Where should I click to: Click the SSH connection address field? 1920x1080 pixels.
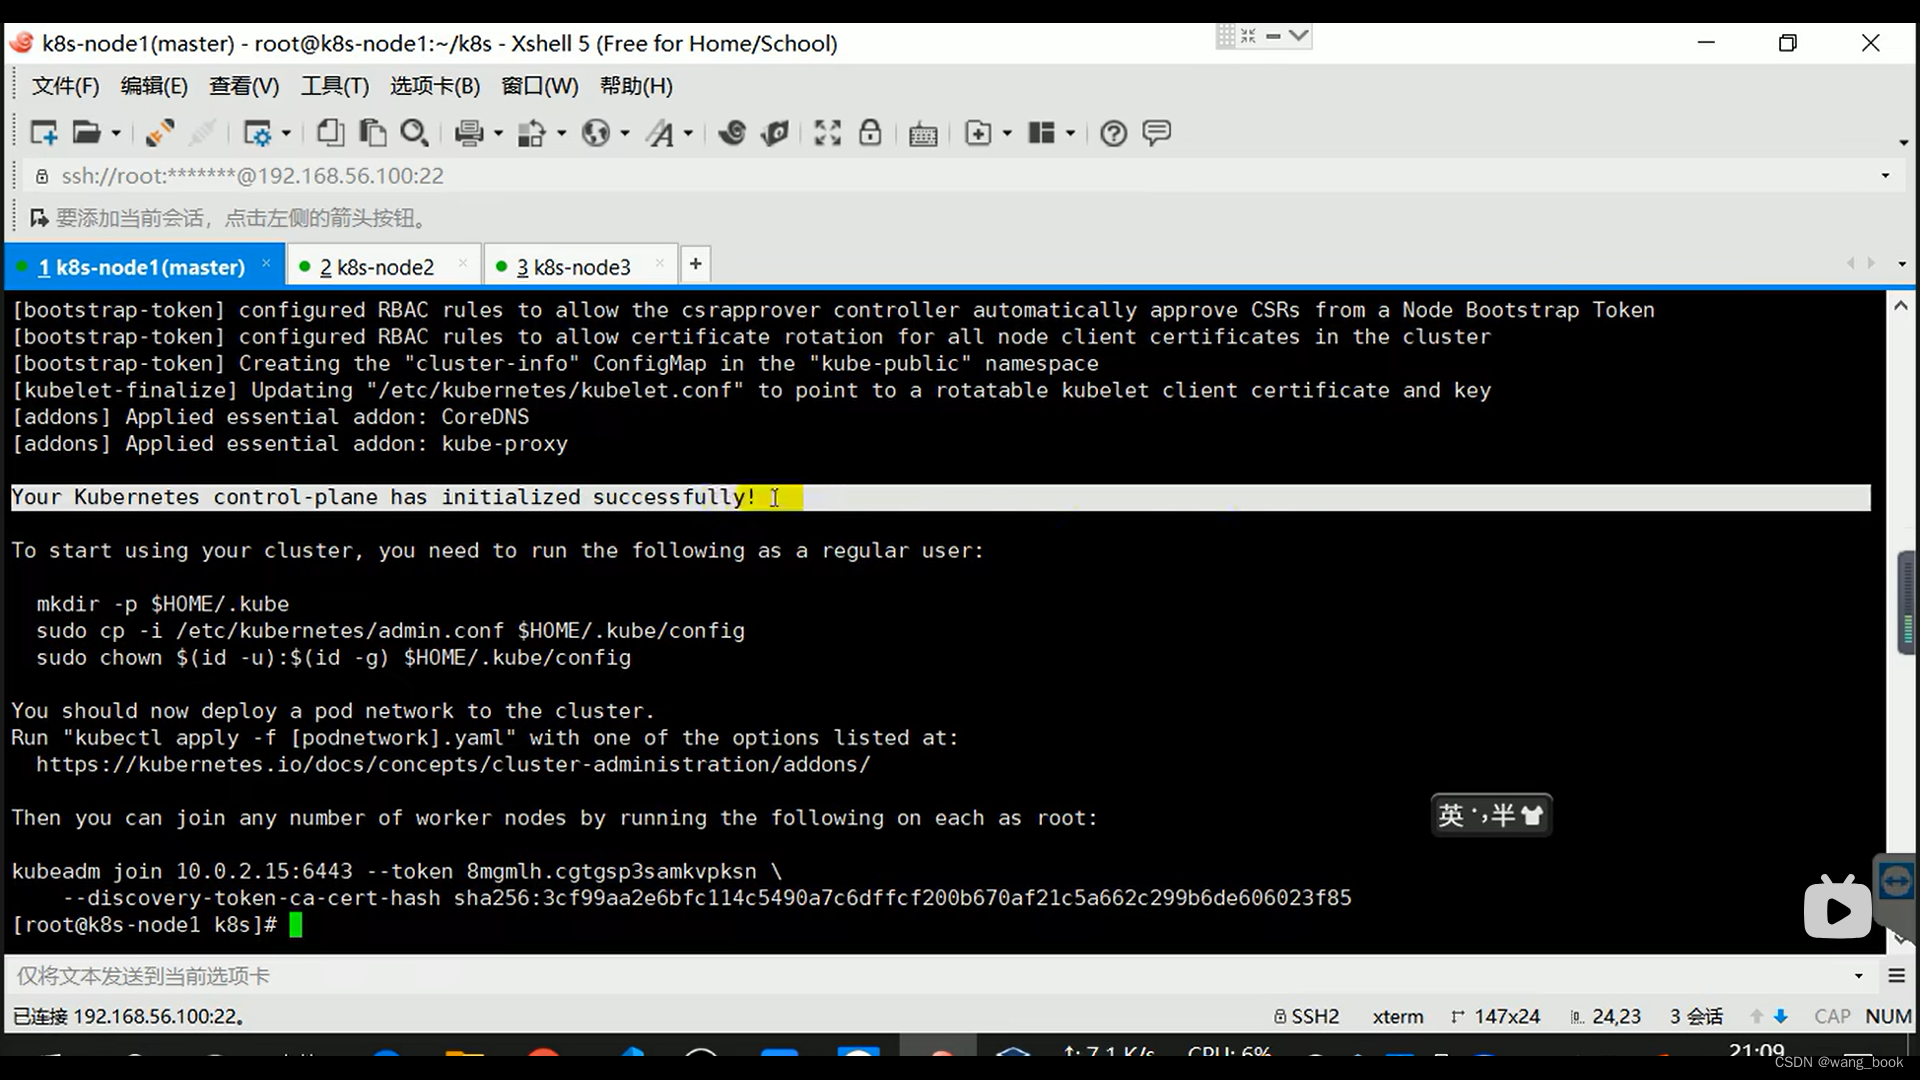point(251,175)
